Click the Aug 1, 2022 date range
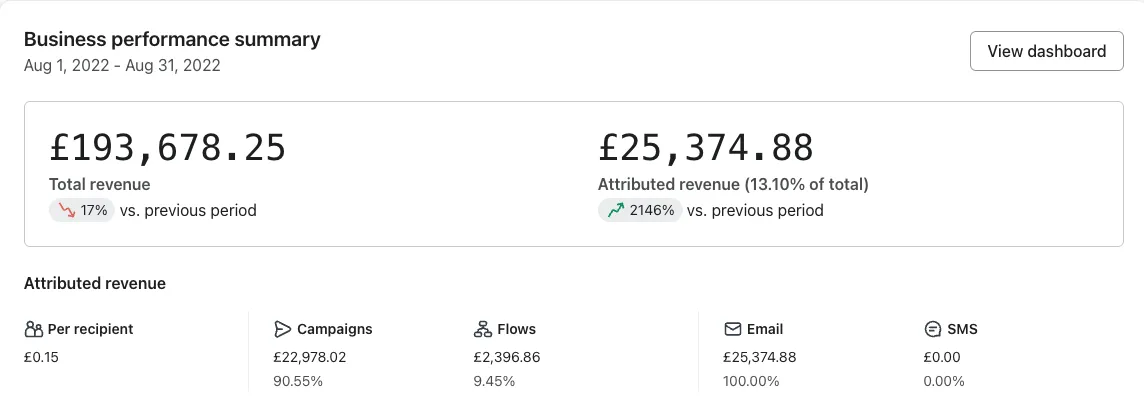Viewport: 1144px width, 404px height. pyautogui.click(x=122, y=66)
